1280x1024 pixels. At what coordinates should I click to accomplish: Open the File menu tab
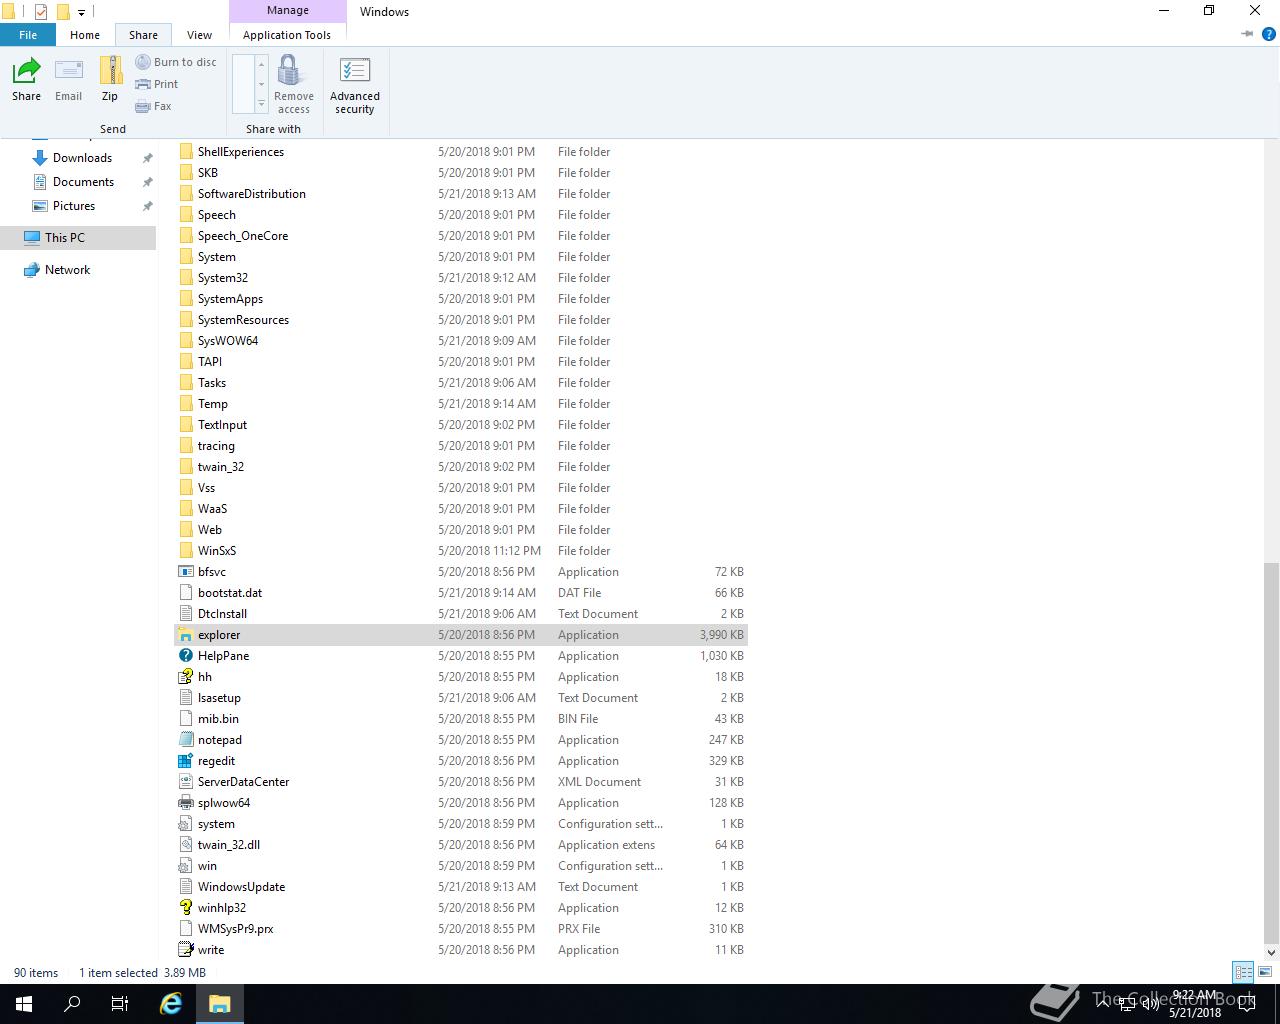tap(28, 35)
